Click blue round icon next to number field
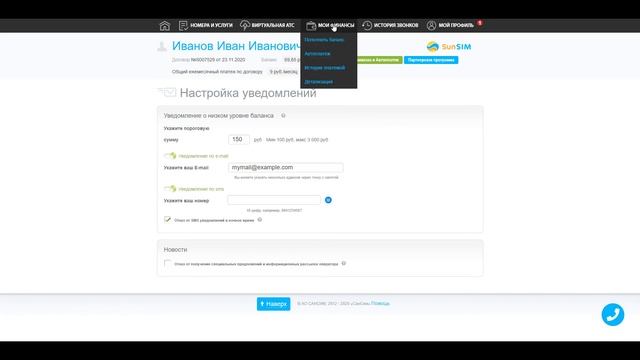The image size is (640, 360). click(328, 200)
